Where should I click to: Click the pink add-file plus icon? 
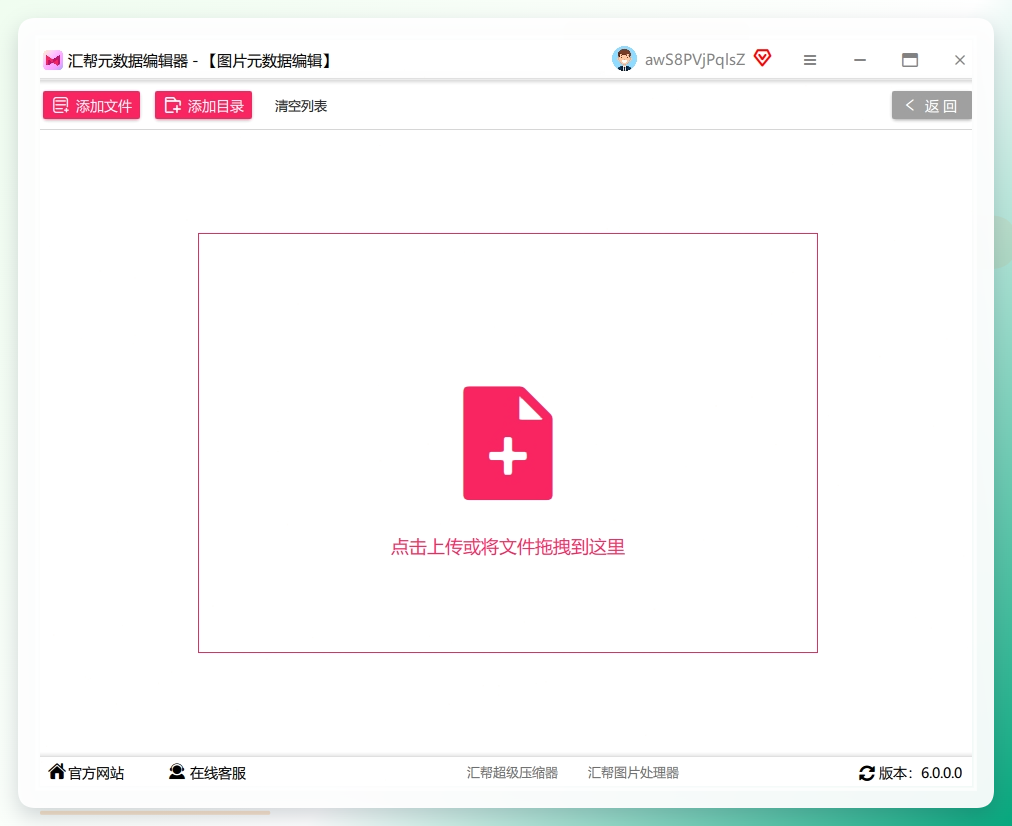click(x=508, y=443)
